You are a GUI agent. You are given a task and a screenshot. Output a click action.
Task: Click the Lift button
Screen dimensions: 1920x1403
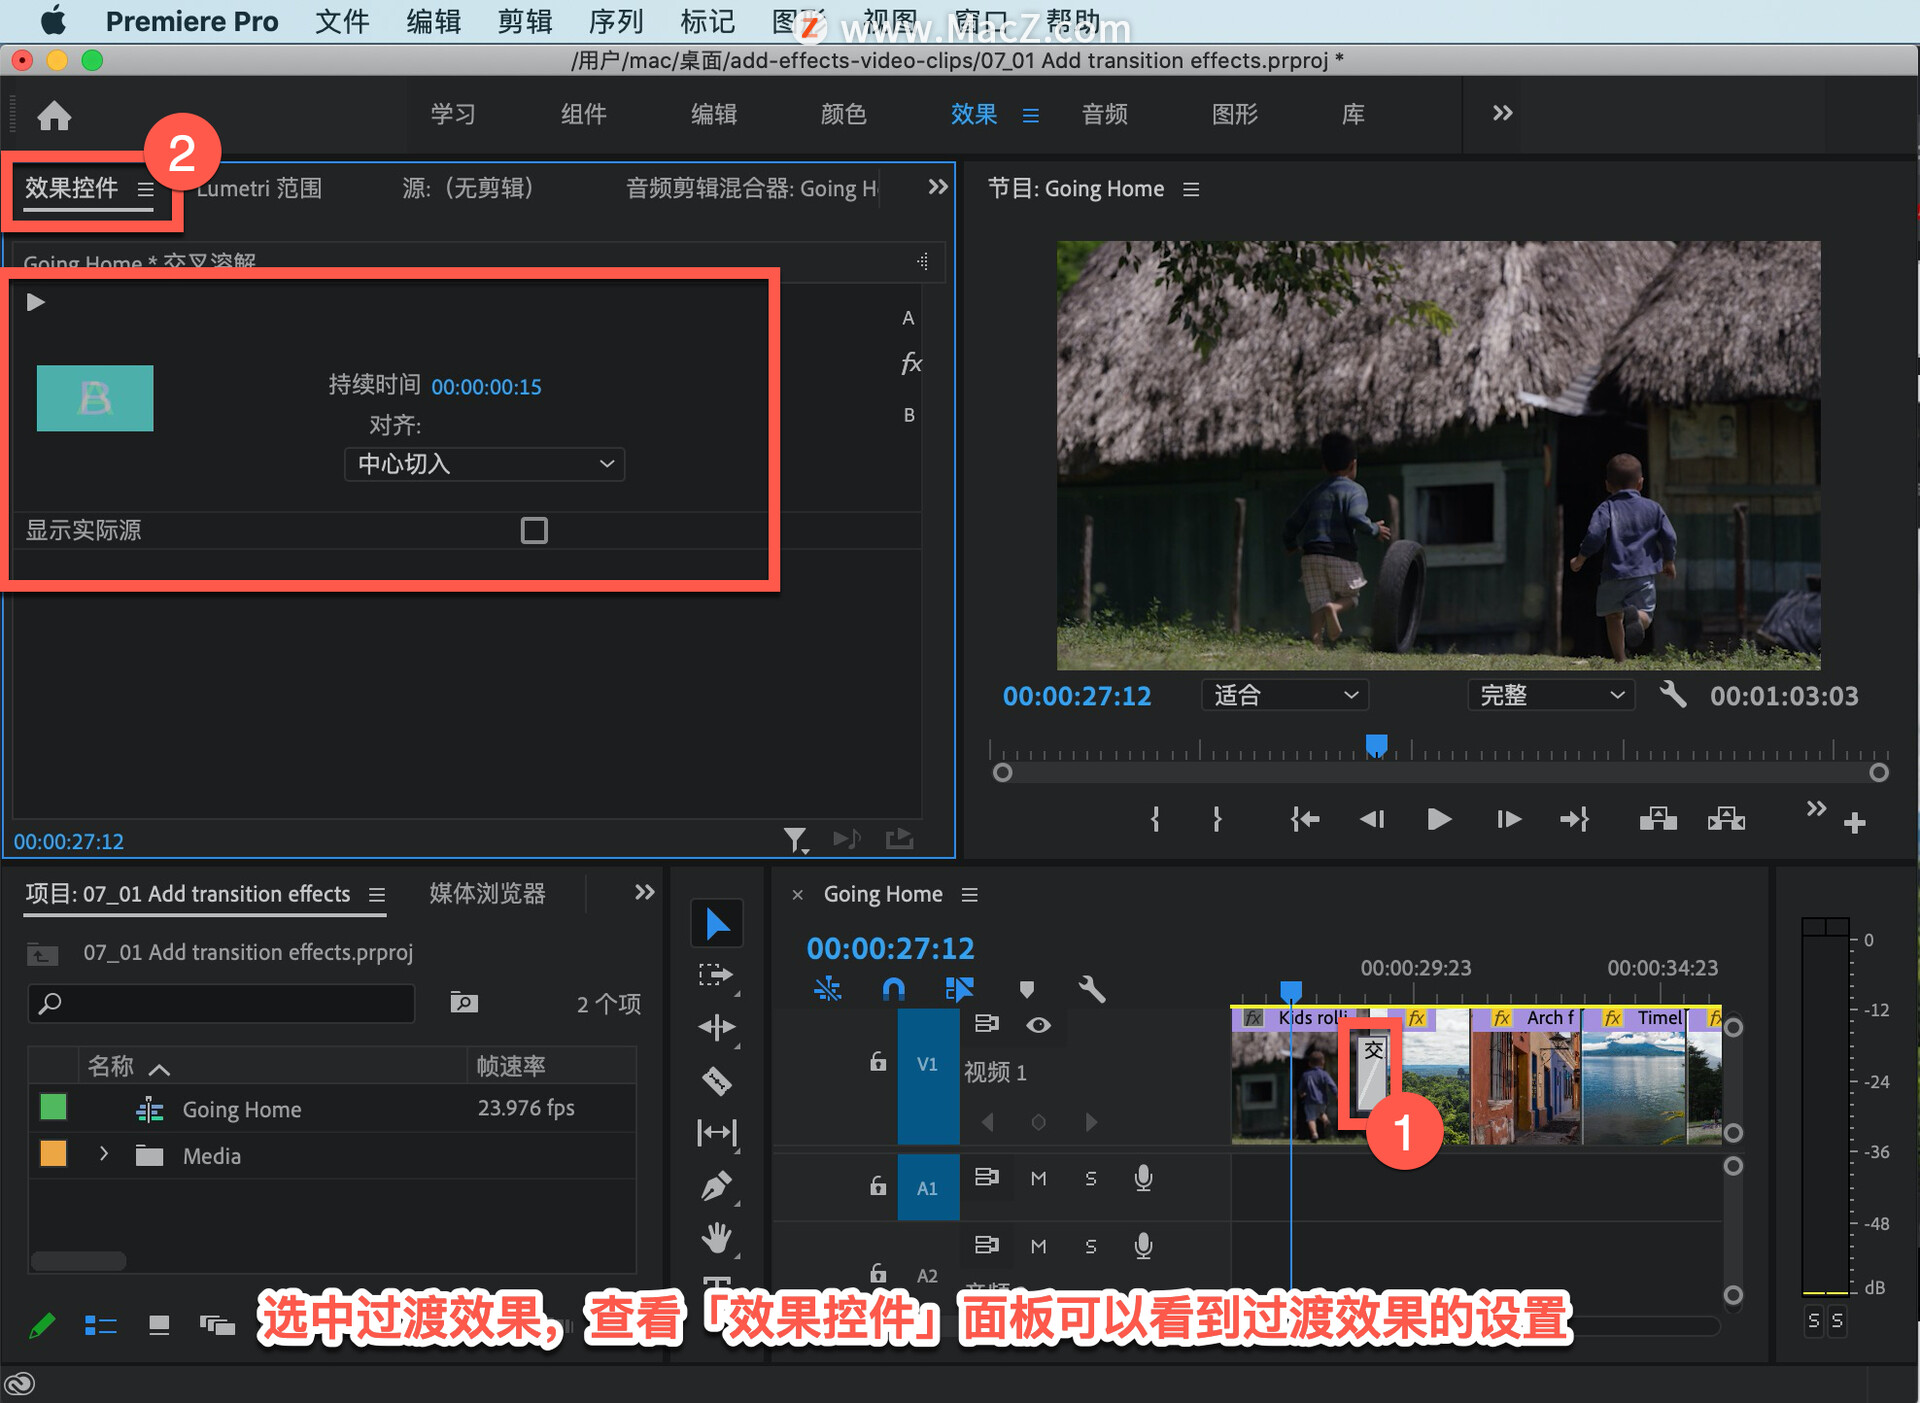1658,820
